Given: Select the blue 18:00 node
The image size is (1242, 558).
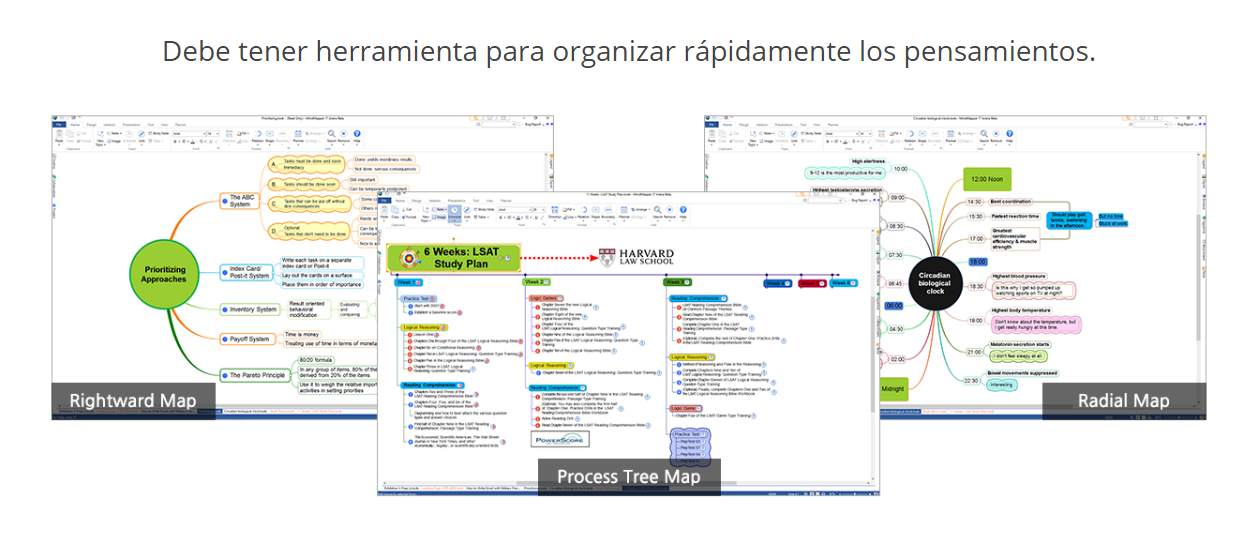Looking at the screenshot, I should (978, 261).
